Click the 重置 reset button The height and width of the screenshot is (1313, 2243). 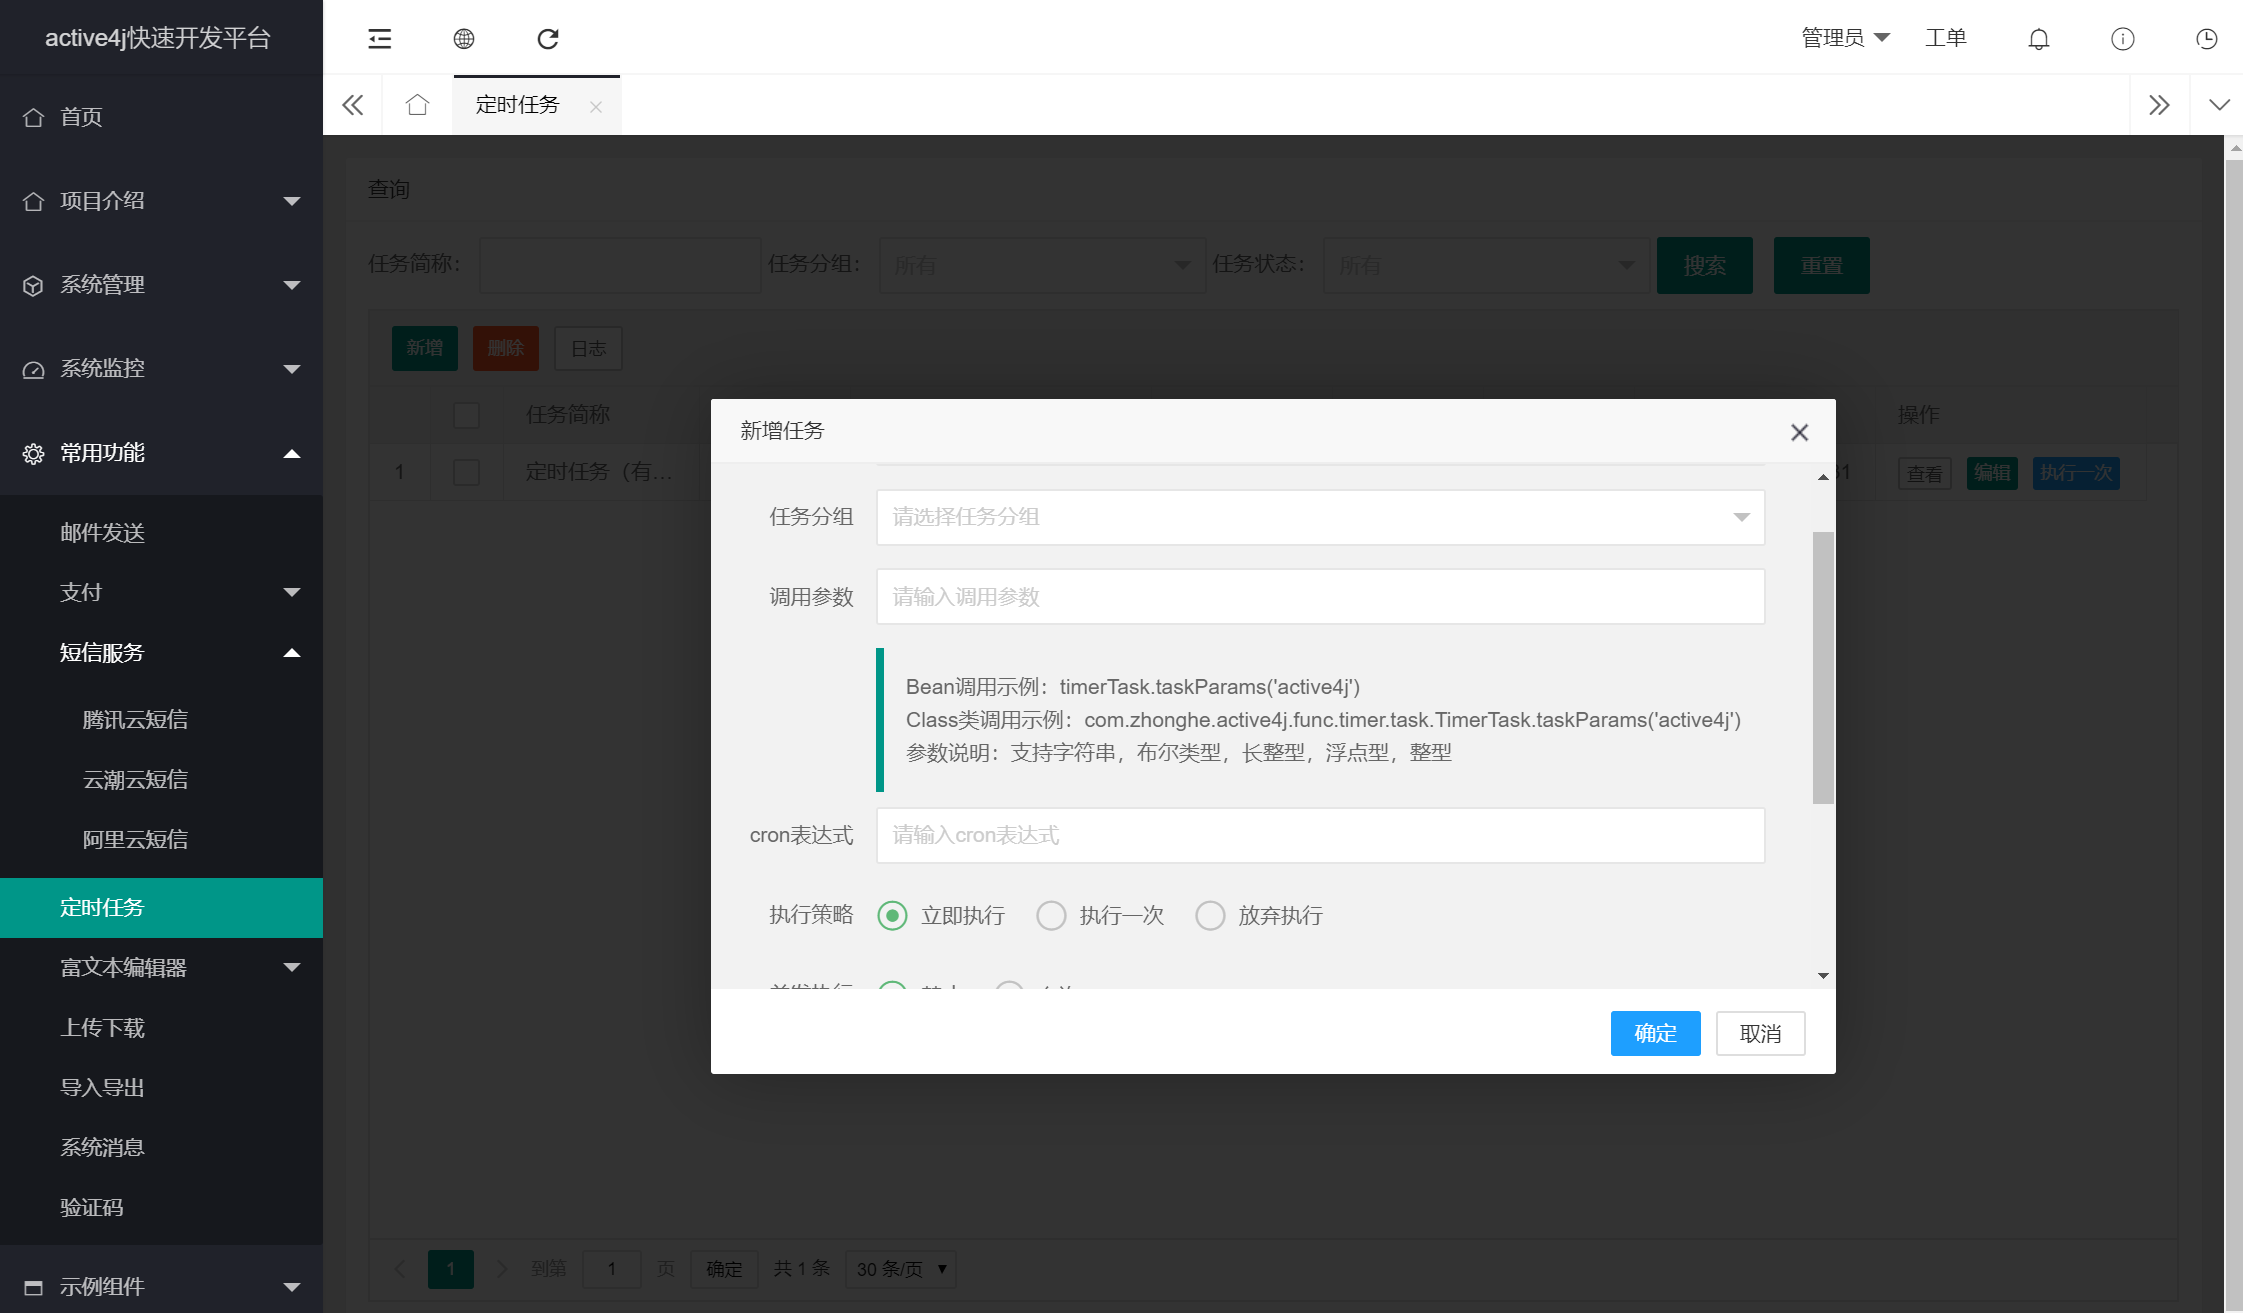point(1821,265)
